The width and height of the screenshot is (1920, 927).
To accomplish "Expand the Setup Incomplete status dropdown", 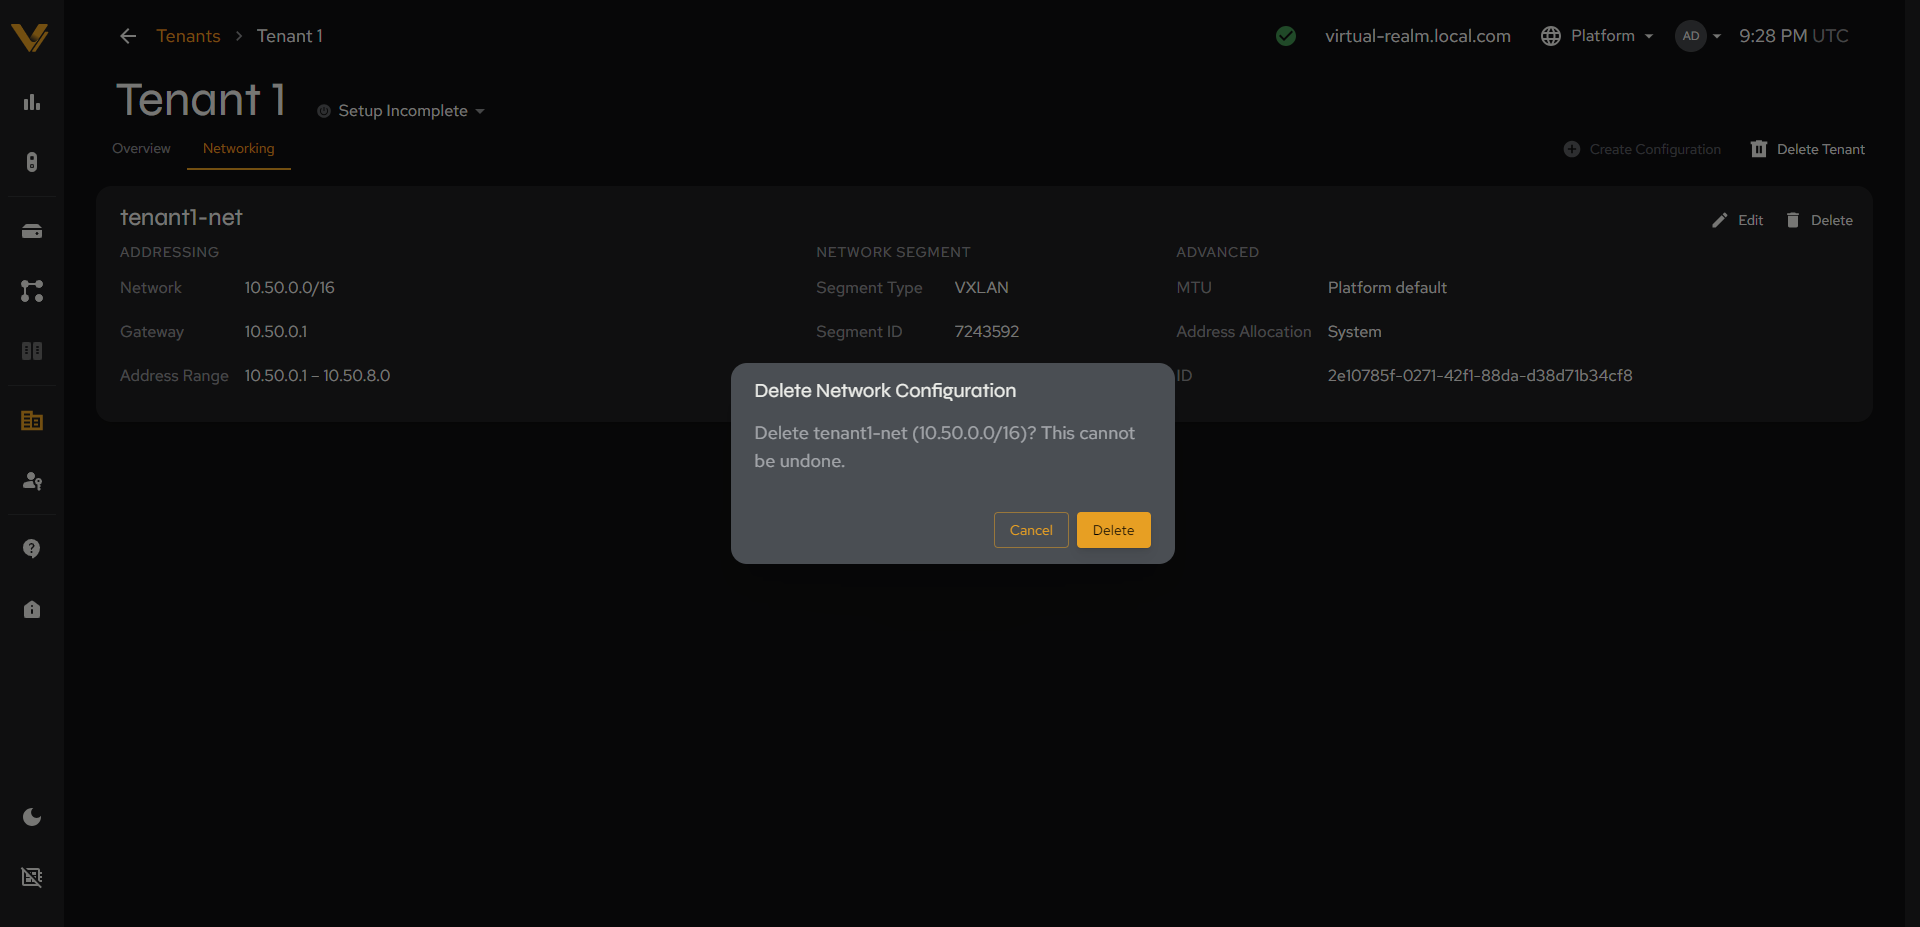I will [401, 111].
